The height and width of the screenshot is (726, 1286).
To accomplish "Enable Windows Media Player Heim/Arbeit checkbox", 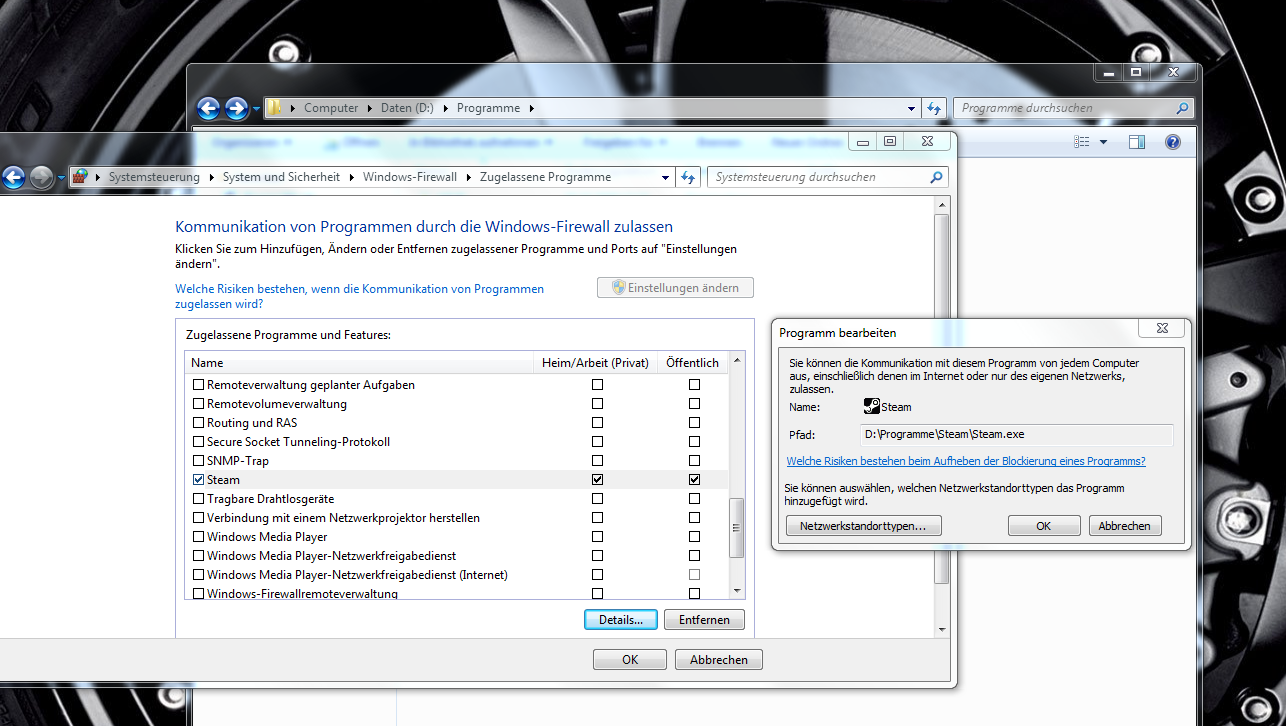I will pyautogui.click(x=597, y=537).
